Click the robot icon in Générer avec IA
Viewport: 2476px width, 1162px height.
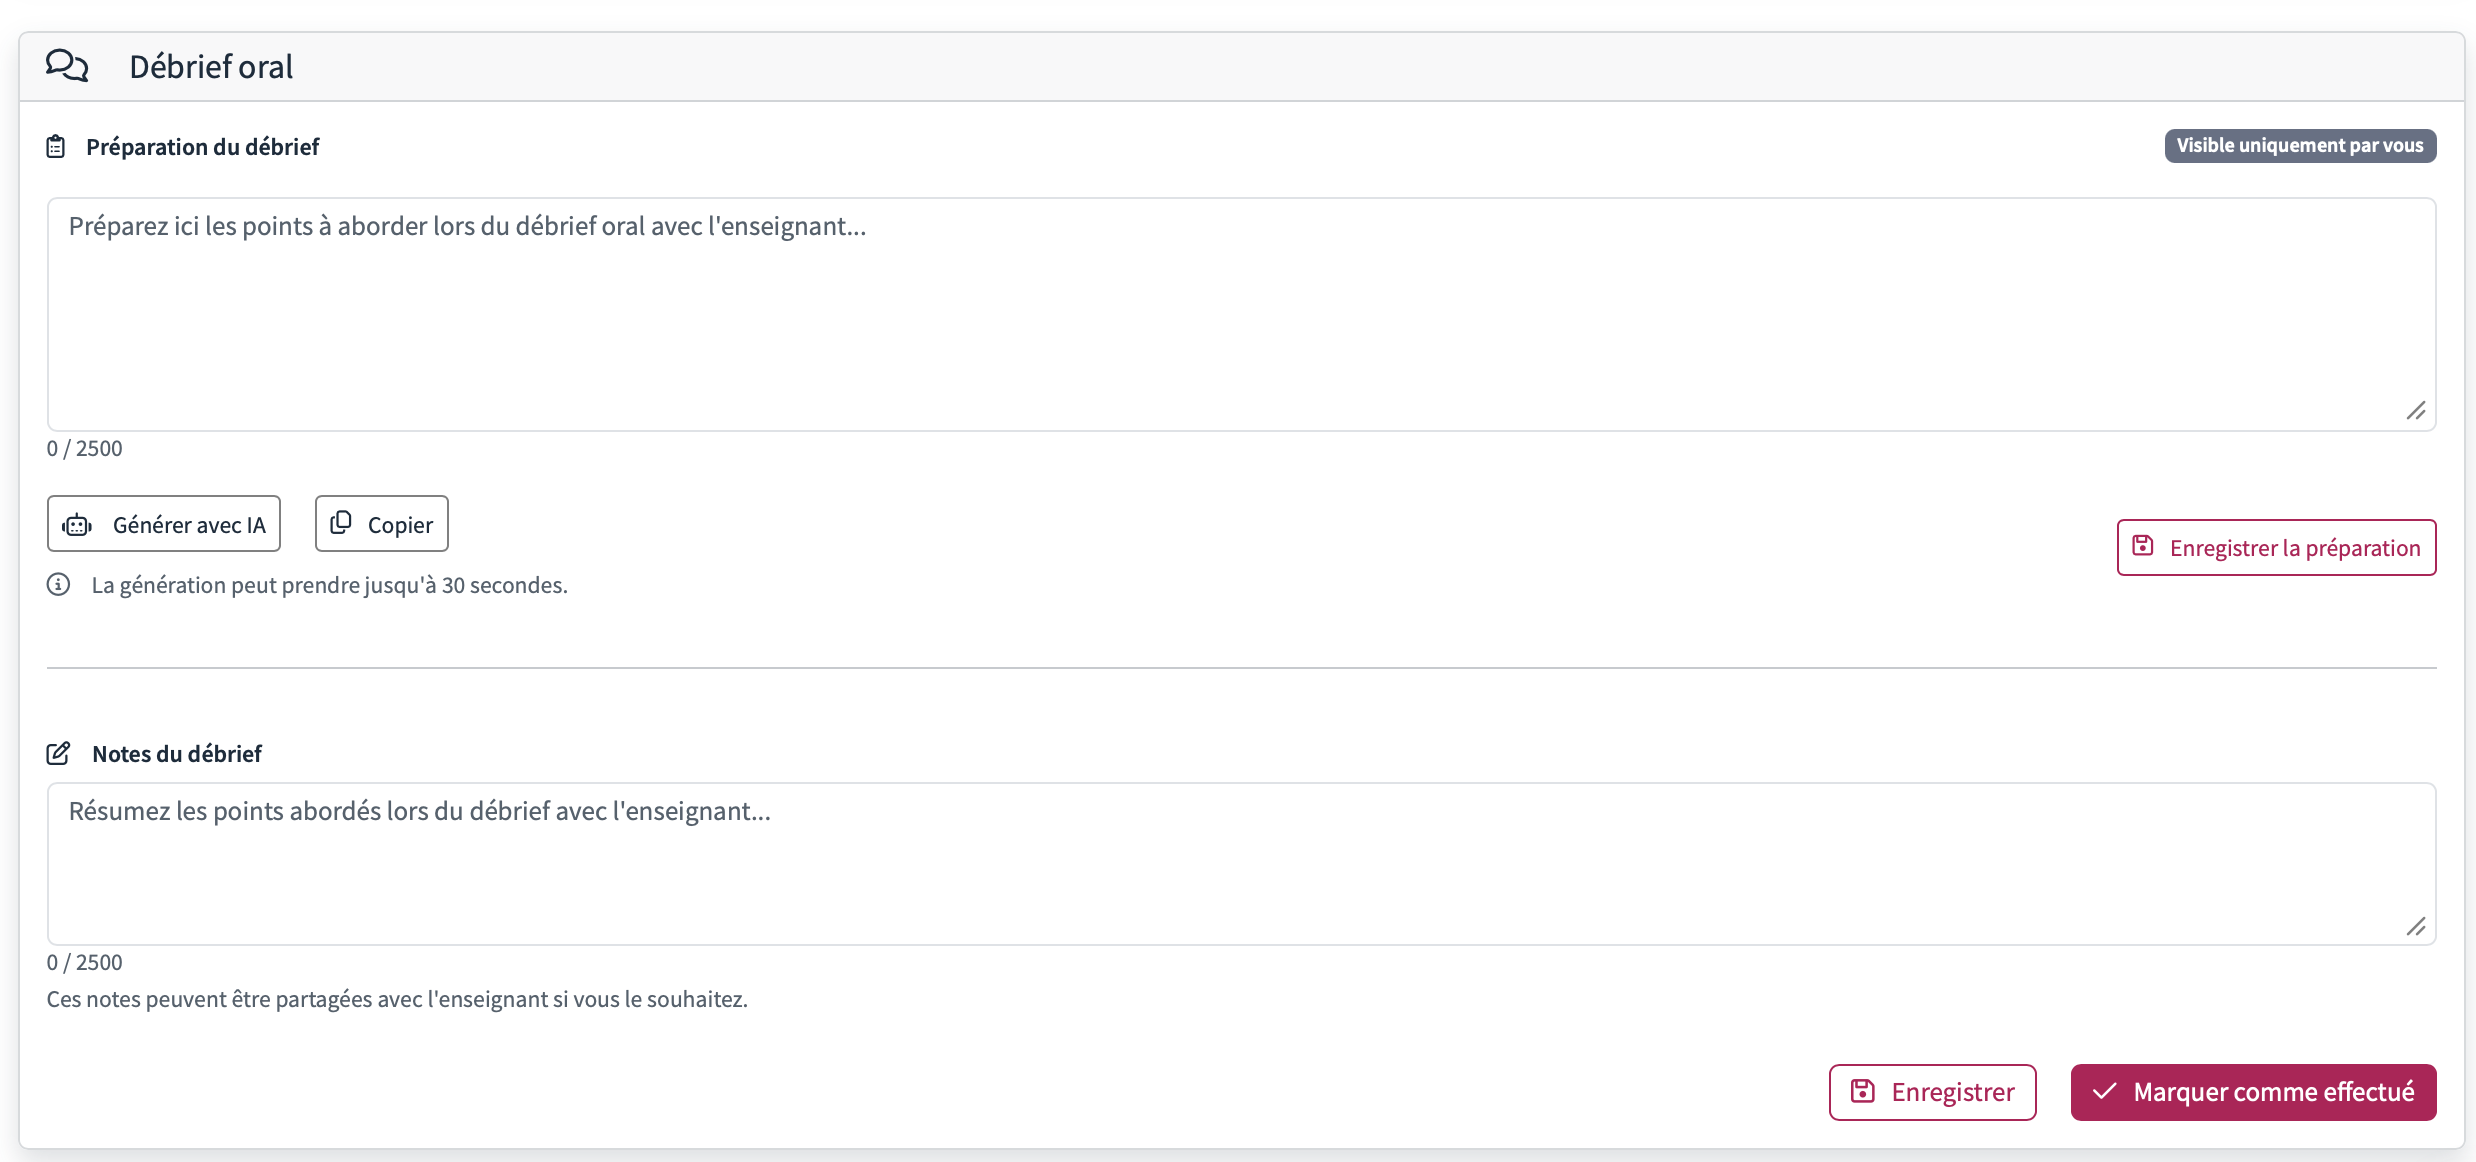[x=77, y=525]
